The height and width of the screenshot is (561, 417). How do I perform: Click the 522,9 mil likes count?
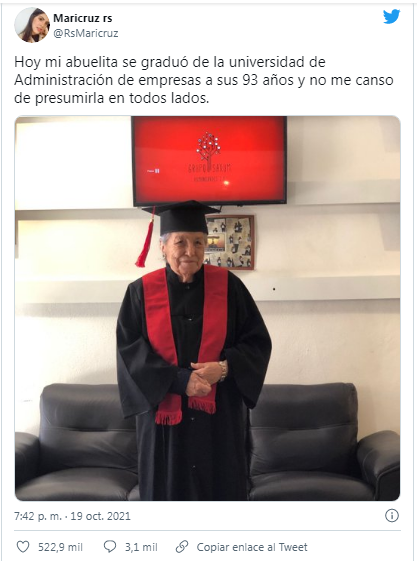click(60, 547)
